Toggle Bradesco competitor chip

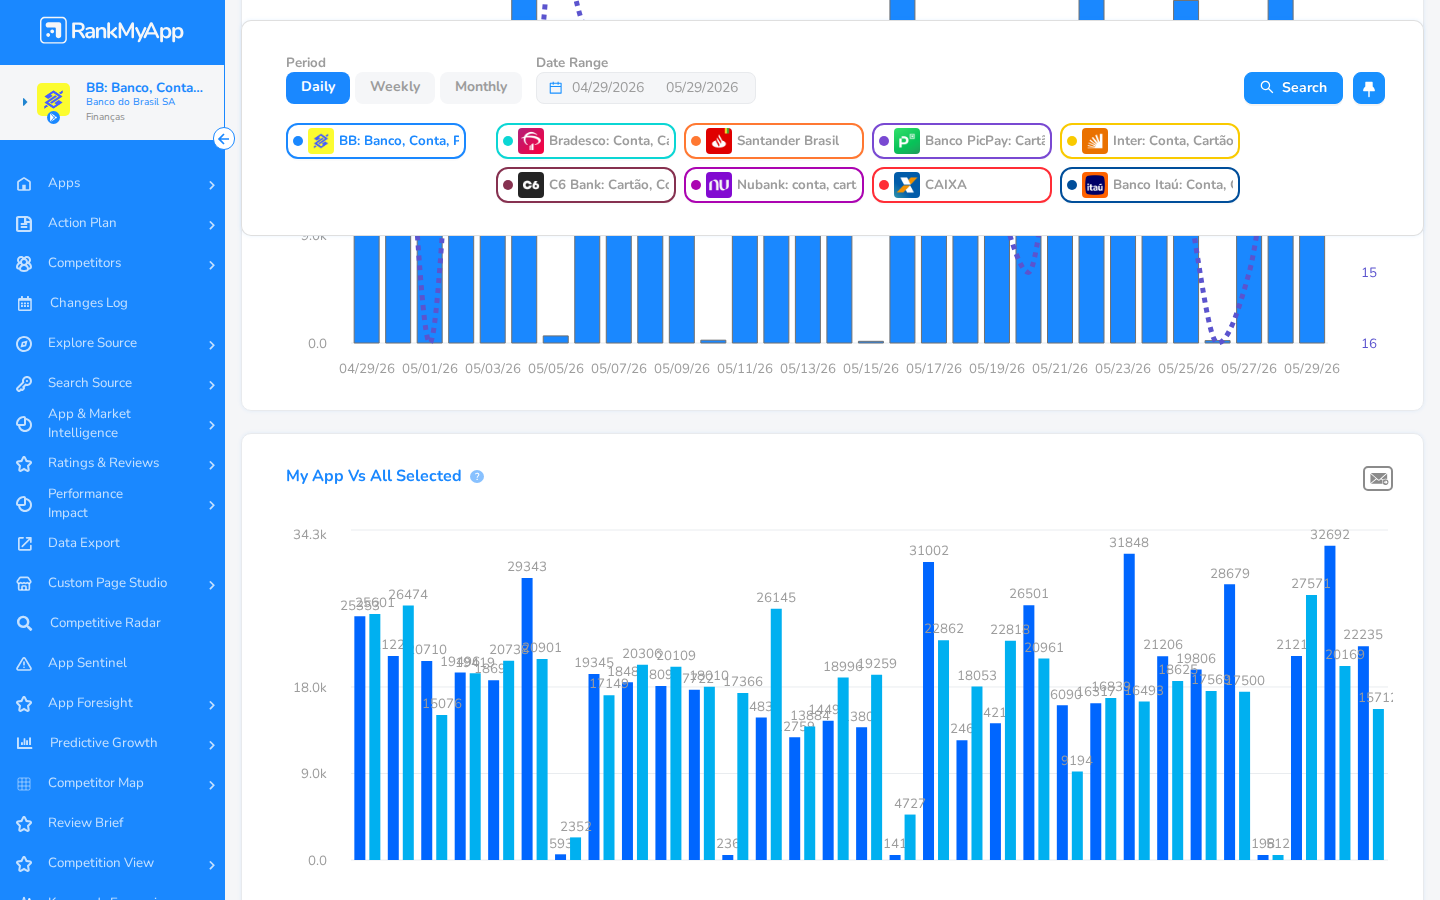[x=586, y=141]
